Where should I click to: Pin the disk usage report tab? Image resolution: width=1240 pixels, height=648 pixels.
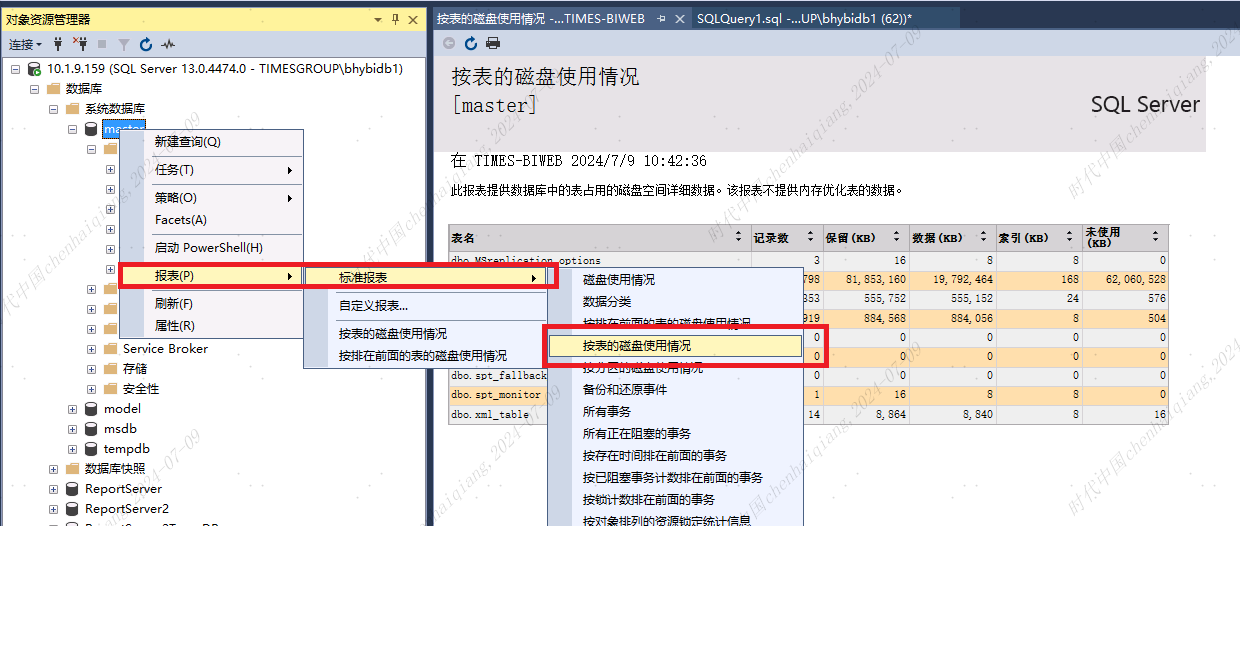click(x=662, y=18)
